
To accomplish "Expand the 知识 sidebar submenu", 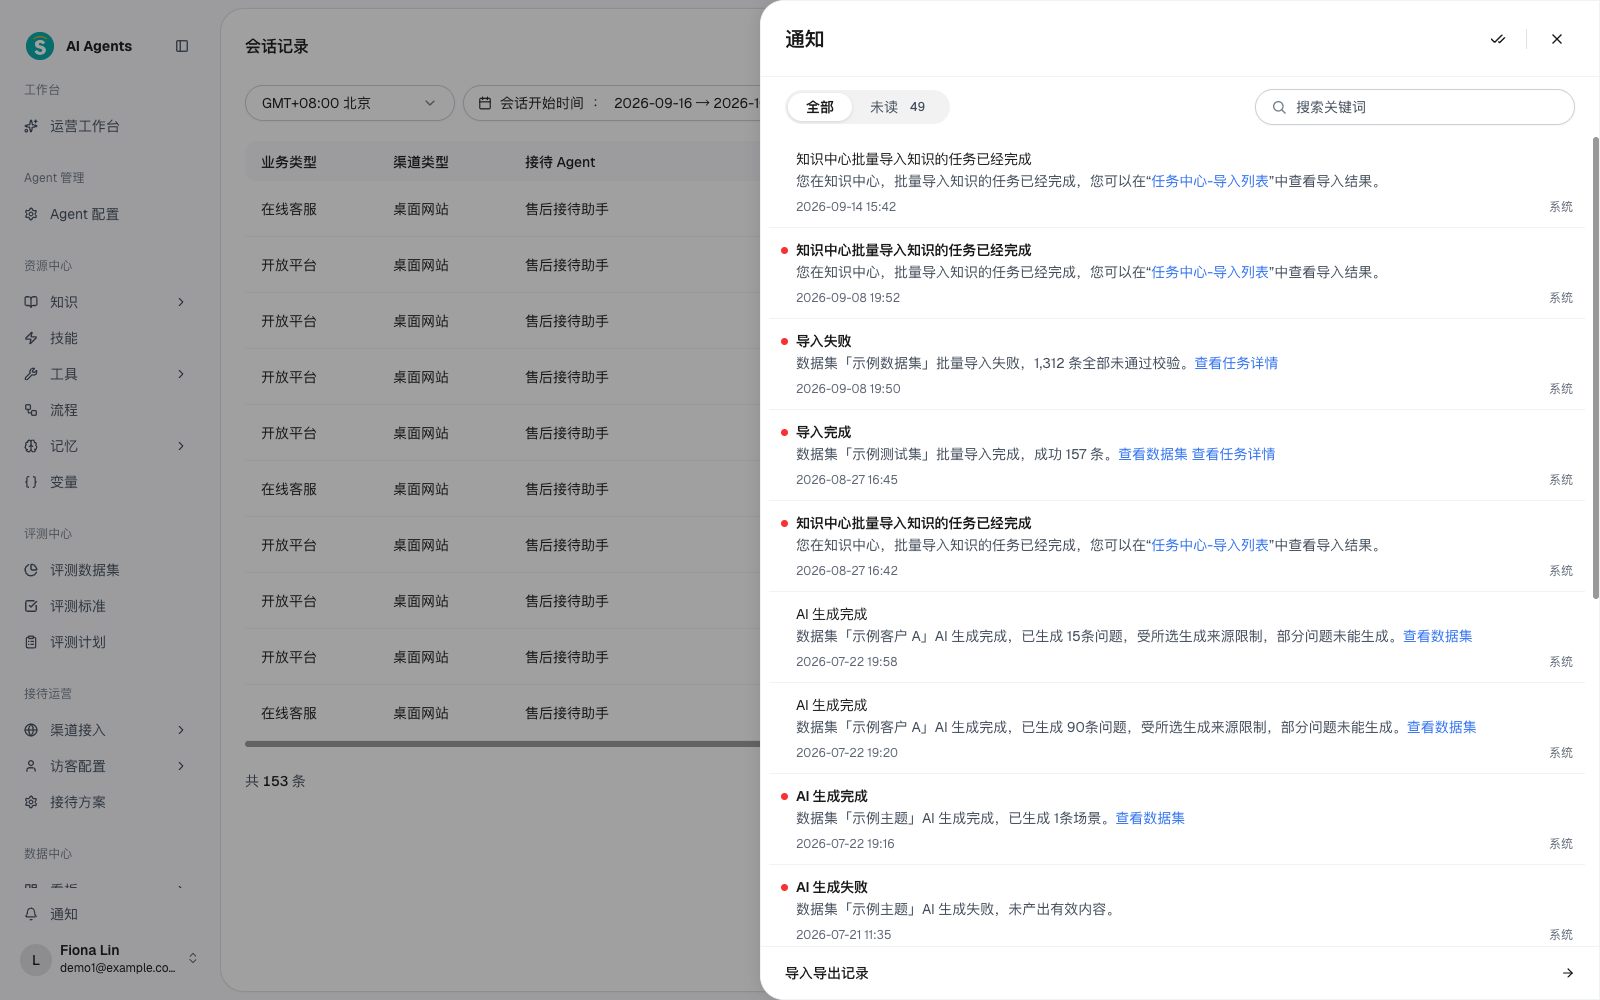I will (x=181, y=302).
